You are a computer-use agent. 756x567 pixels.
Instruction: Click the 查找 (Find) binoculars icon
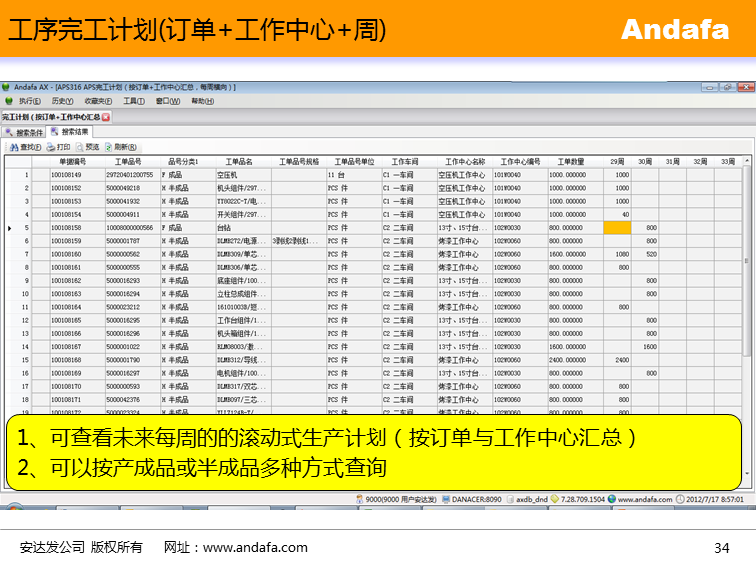click(13, 147)
